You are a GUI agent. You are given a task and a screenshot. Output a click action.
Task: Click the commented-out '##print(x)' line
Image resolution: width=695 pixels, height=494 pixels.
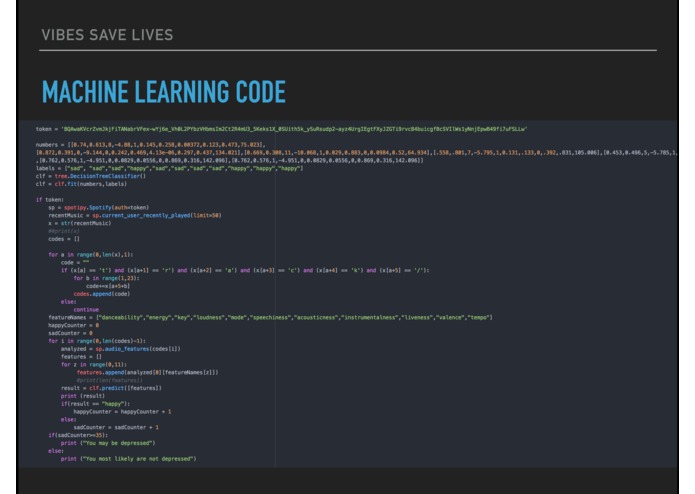64,231
